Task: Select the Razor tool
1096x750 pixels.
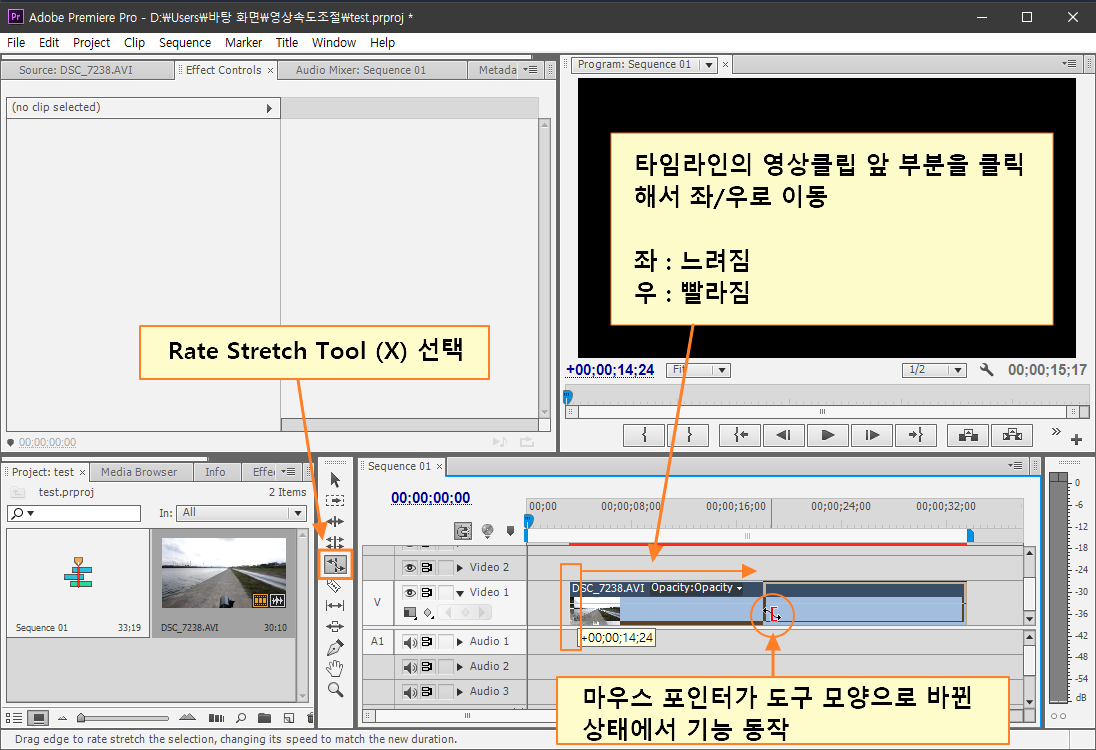Action: pyautogui.click(x=335, y=585)
